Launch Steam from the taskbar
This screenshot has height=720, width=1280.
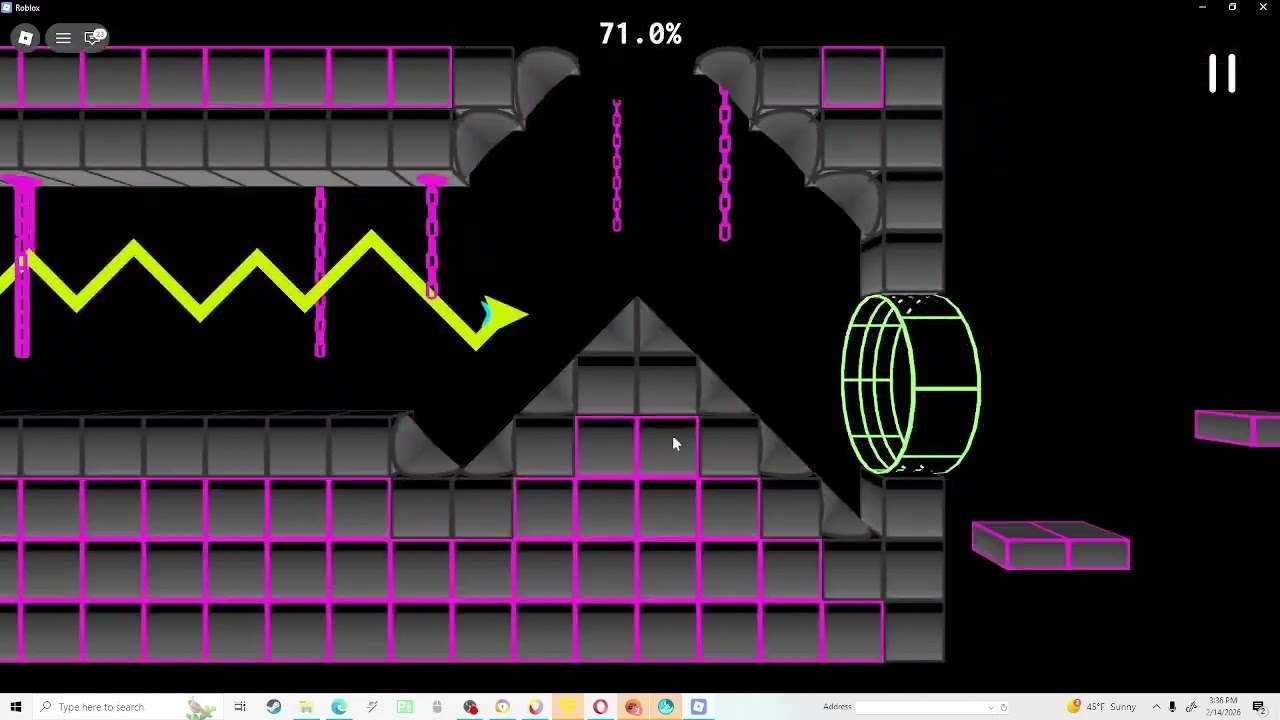click(273, 707)
